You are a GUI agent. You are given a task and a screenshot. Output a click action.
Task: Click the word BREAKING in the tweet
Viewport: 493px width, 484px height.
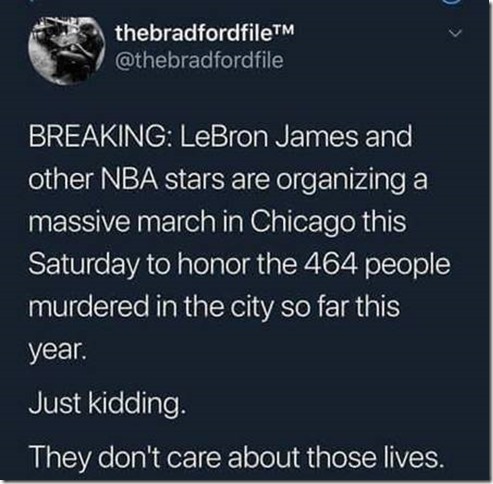100,137
